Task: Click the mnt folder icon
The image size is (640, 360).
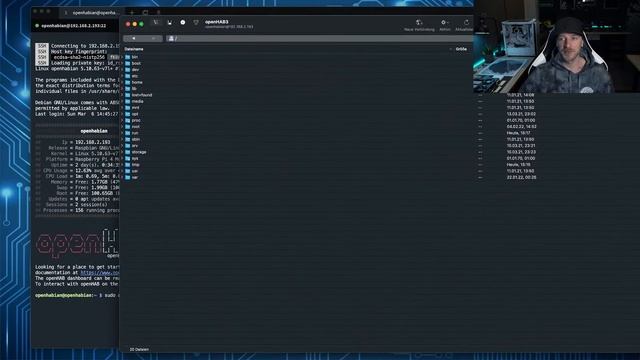Action: pyautogui.click(x=128, y=108)
